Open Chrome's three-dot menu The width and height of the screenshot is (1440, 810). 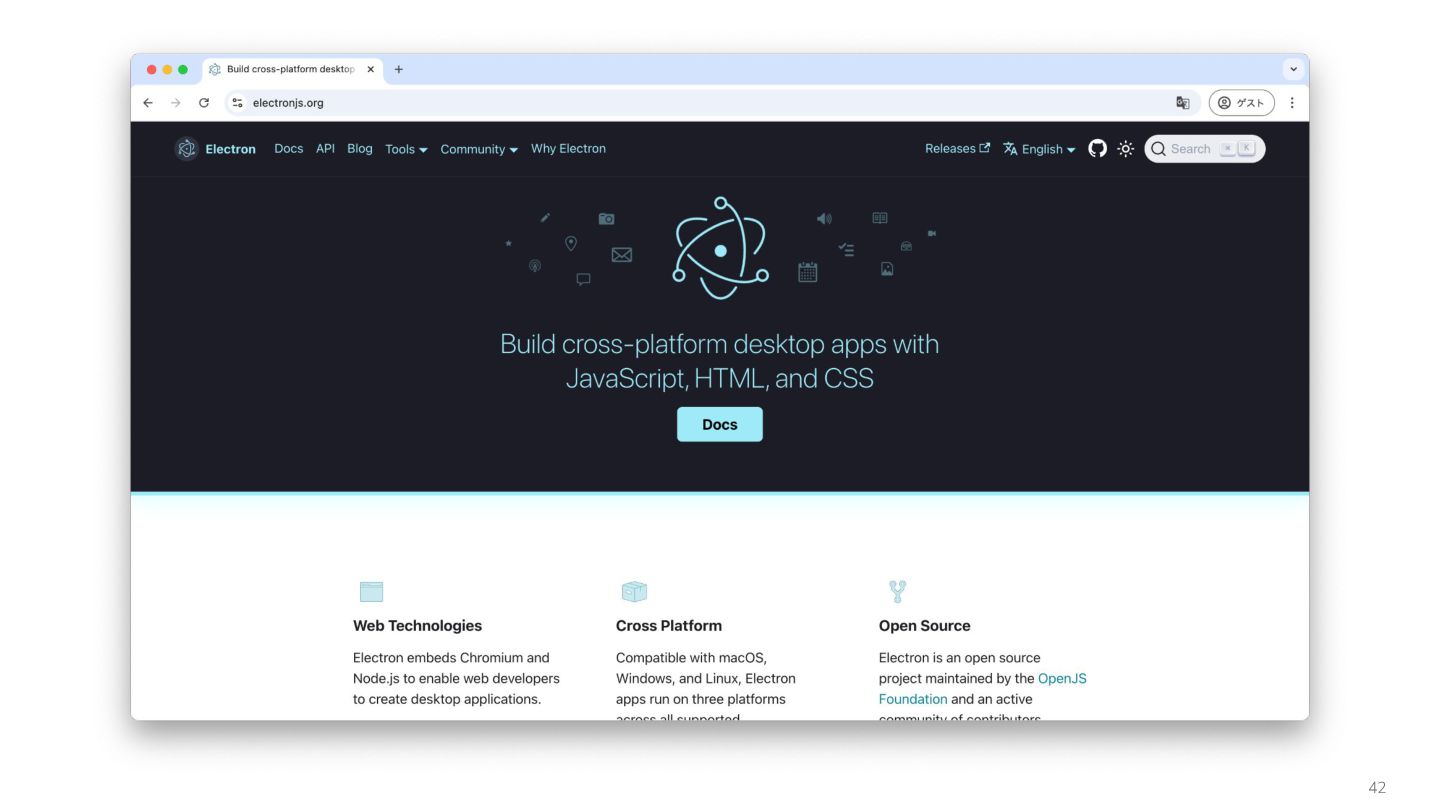(x=1292, y=103)
